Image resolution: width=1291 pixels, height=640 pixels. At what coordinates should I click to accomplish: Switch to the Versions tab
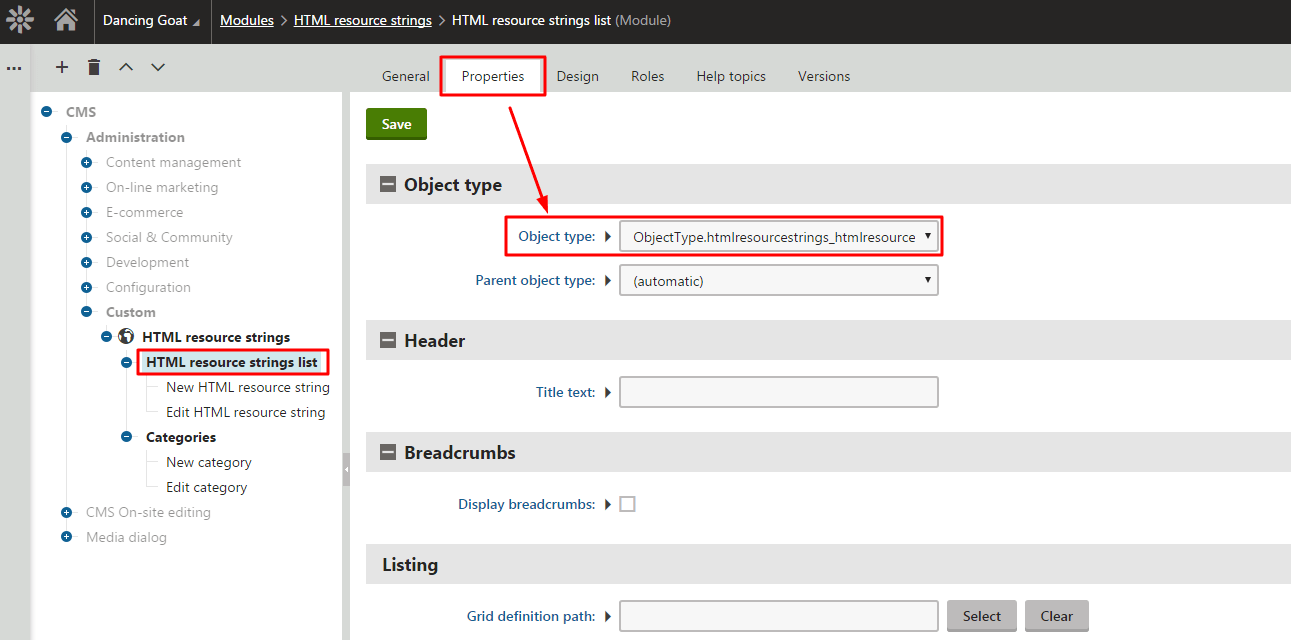click(x=823, y=76)
